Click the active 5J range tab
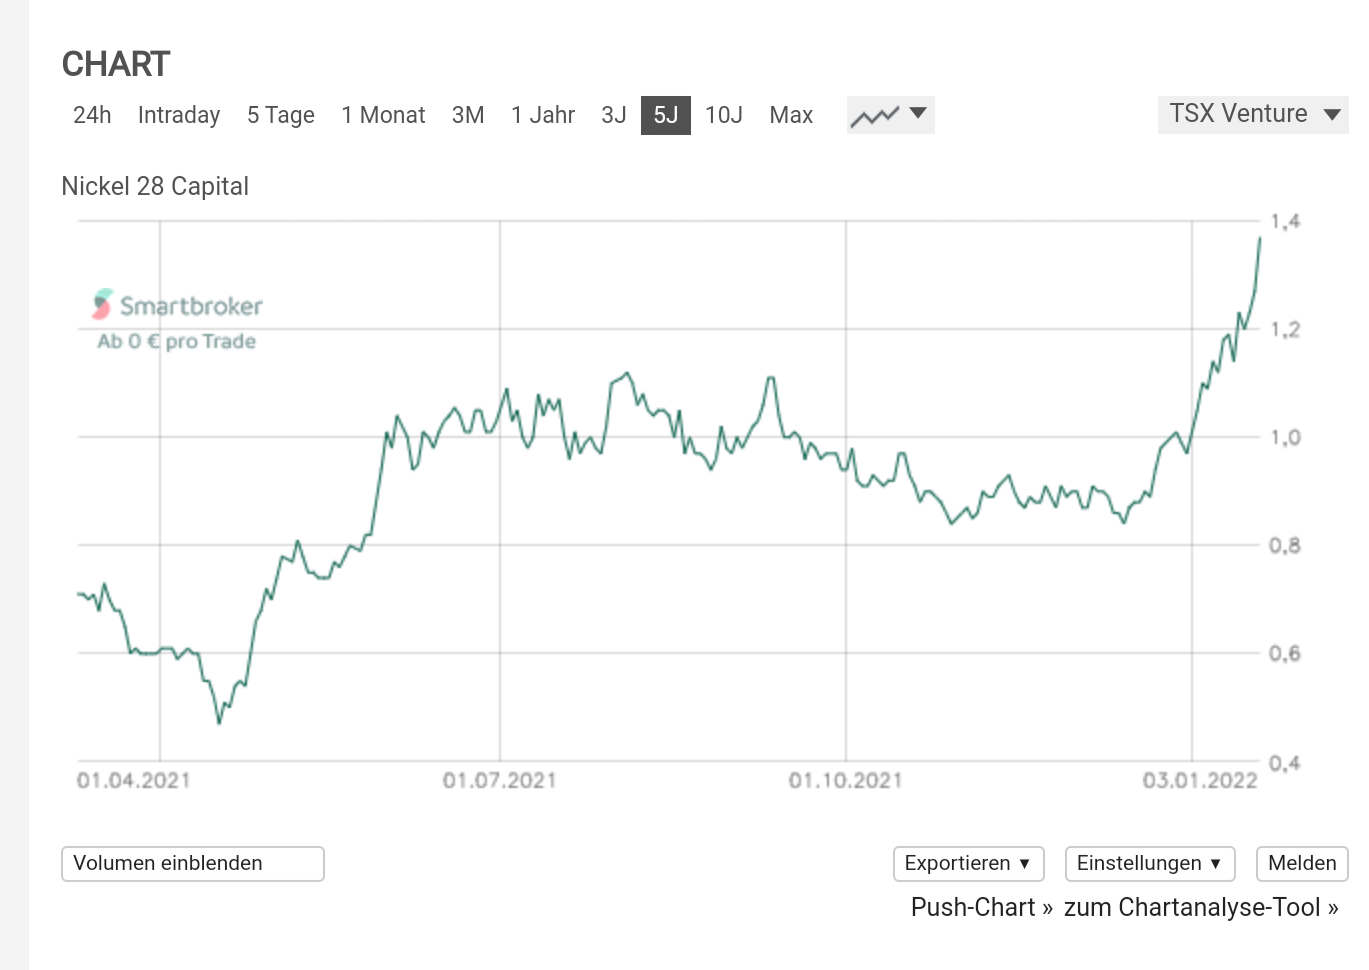The width and height of the screenshot is (1369, 970). tap(666, 115)
